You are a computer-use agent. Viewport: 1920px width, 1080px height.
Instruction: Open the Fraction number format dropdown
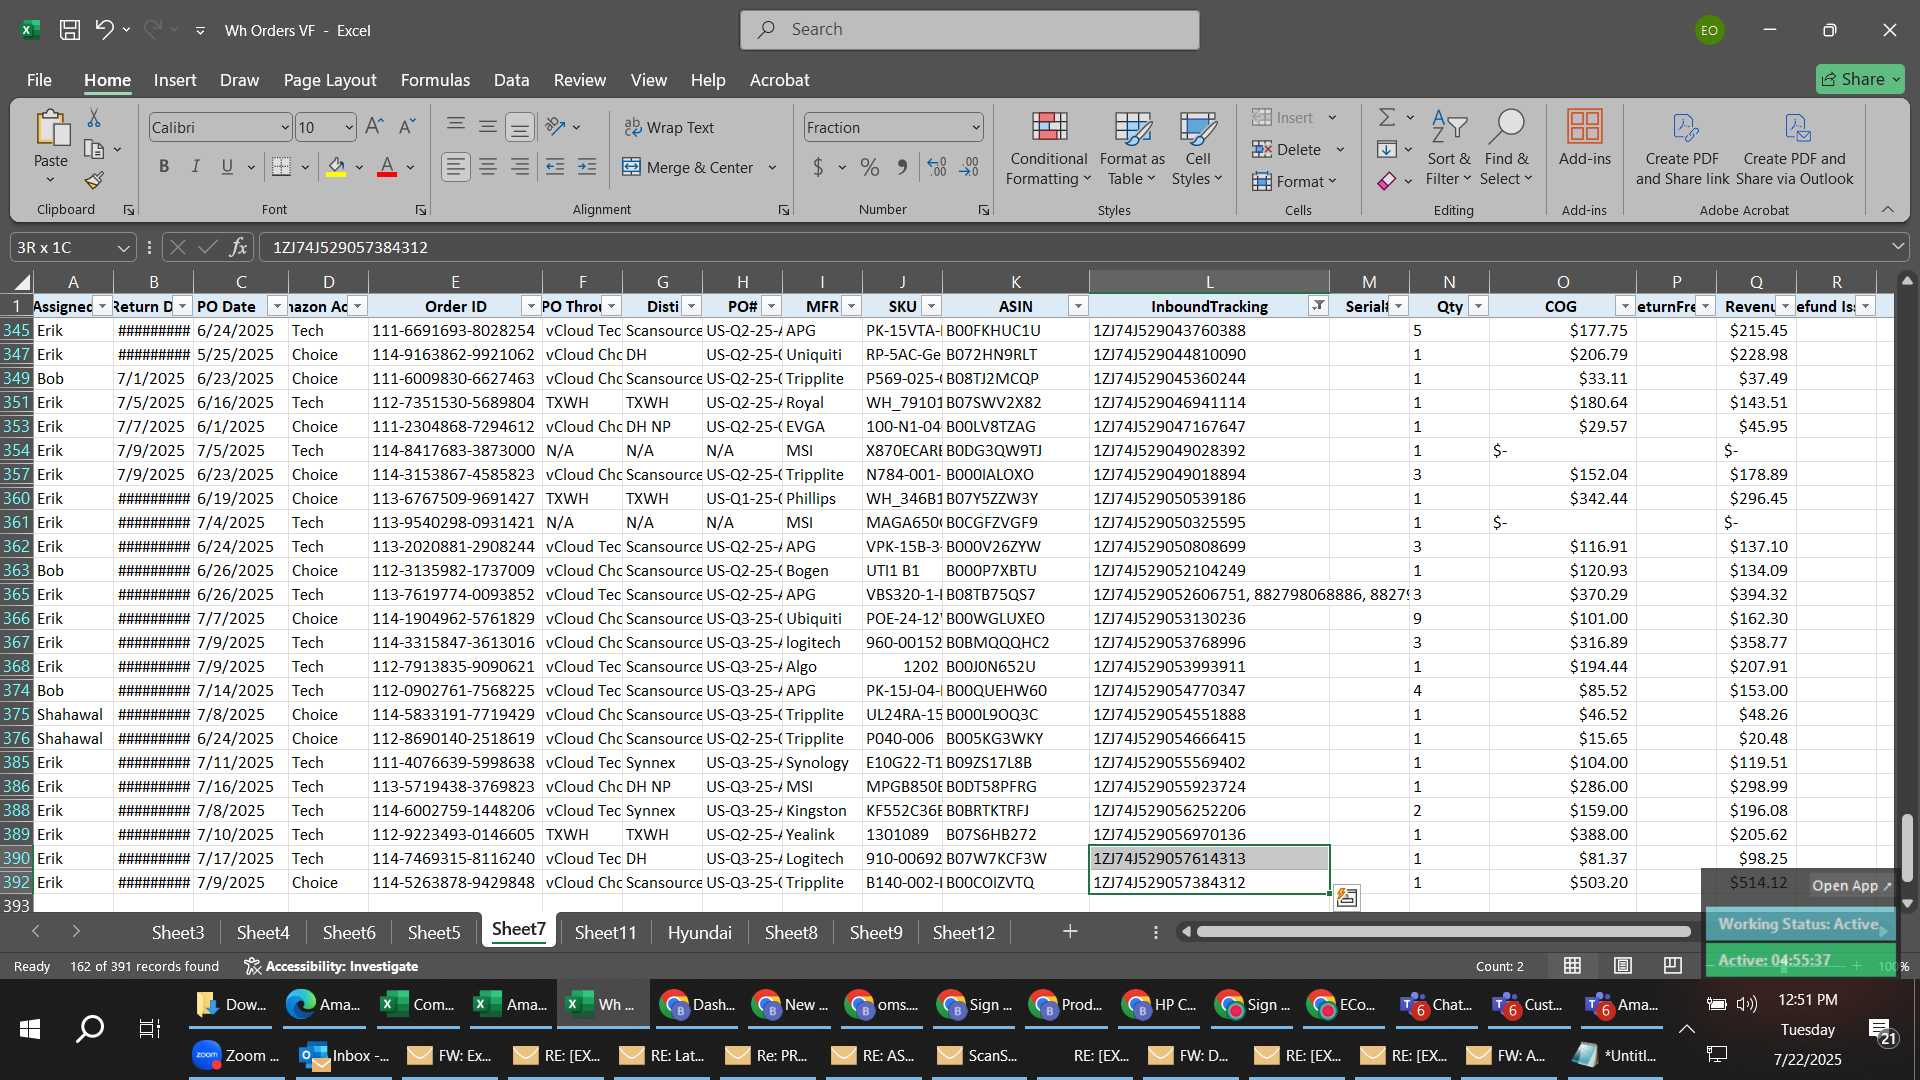(x=975, y=127)
